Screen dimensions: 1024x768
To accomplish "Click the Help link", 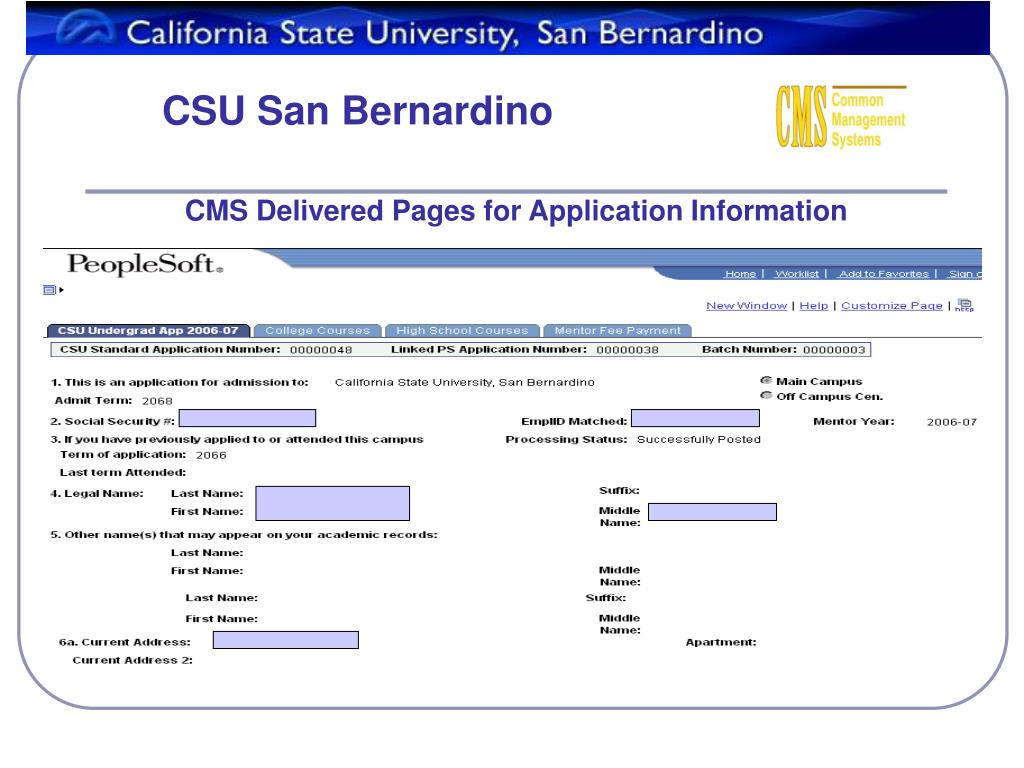I will [814, 306].
